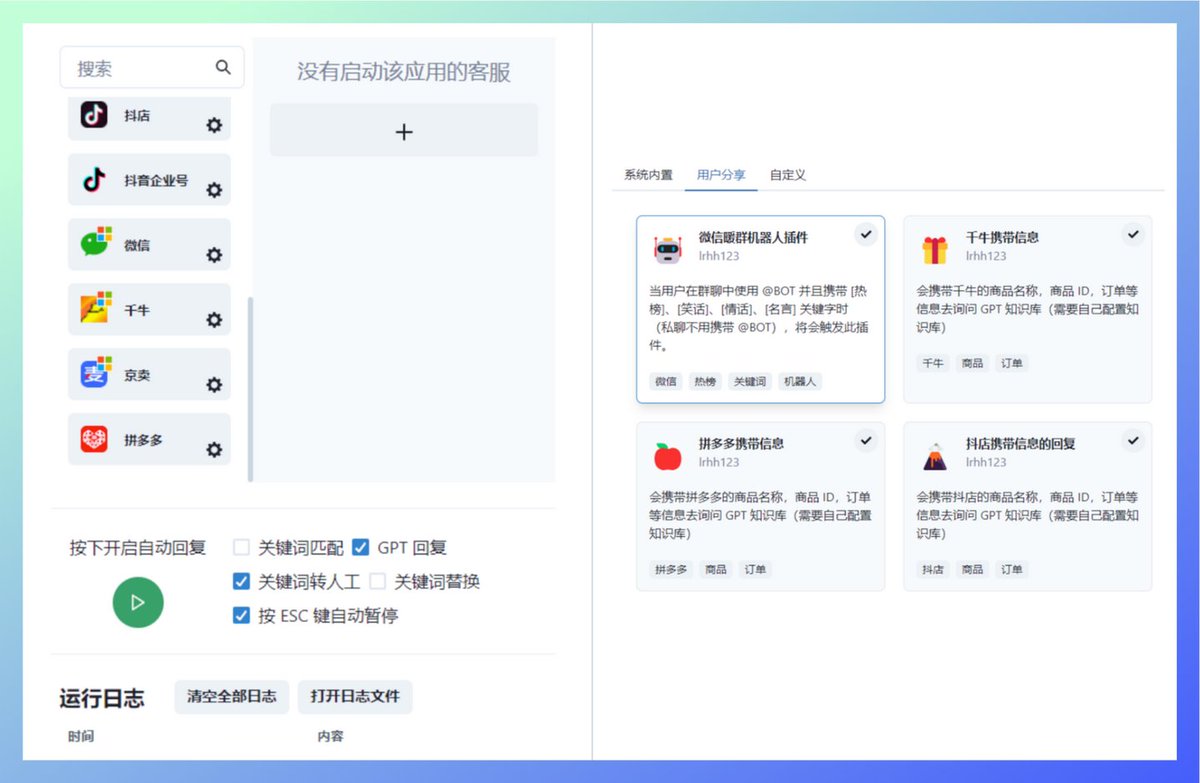Click 内容 column header in log
The height and width of the screenshot is (783, 1200).
point(331,736)
